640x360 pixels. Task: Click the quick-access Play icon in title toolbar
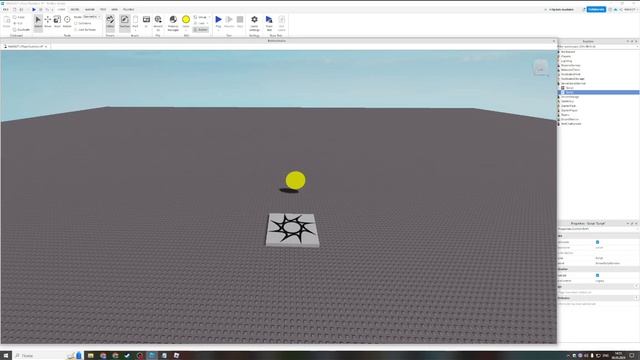point(34,9)
